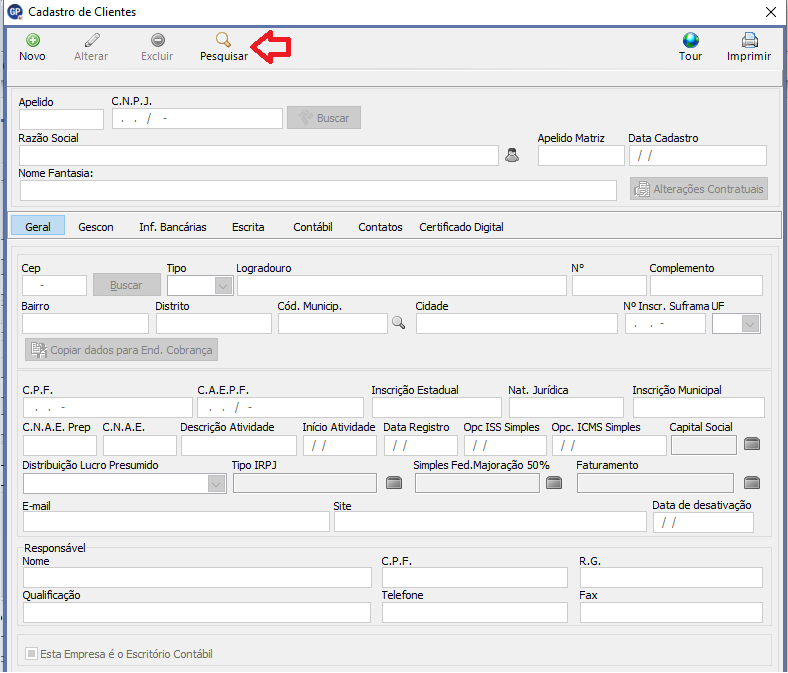
Task: Open Distribuição Lucro Presumido dropdown
Action: point(216,483)
